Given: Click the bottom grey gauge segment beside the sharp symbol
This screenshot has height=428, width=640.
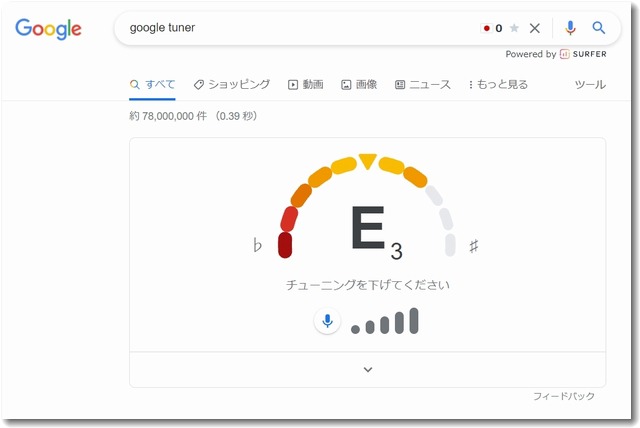Looking at the screenshot, I should (450, 245).
